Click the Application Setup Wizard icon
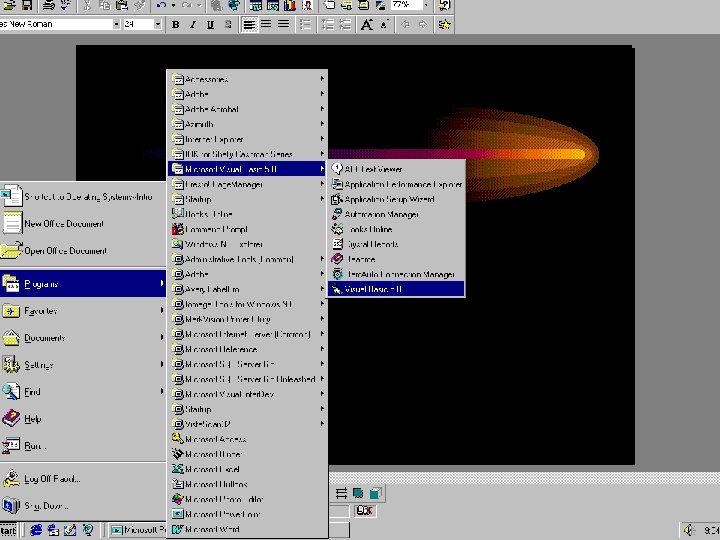 coord(337,199)
